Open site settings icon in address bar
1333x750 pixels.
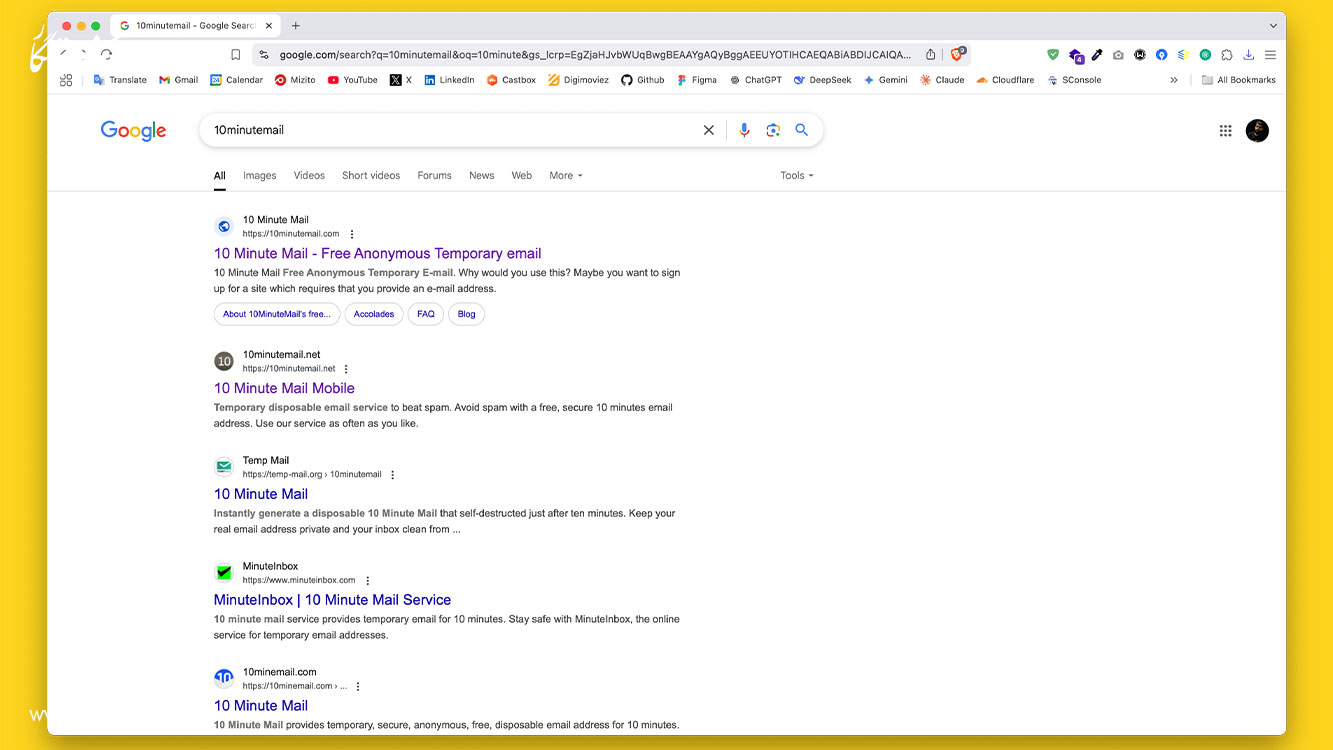[264, 55]
